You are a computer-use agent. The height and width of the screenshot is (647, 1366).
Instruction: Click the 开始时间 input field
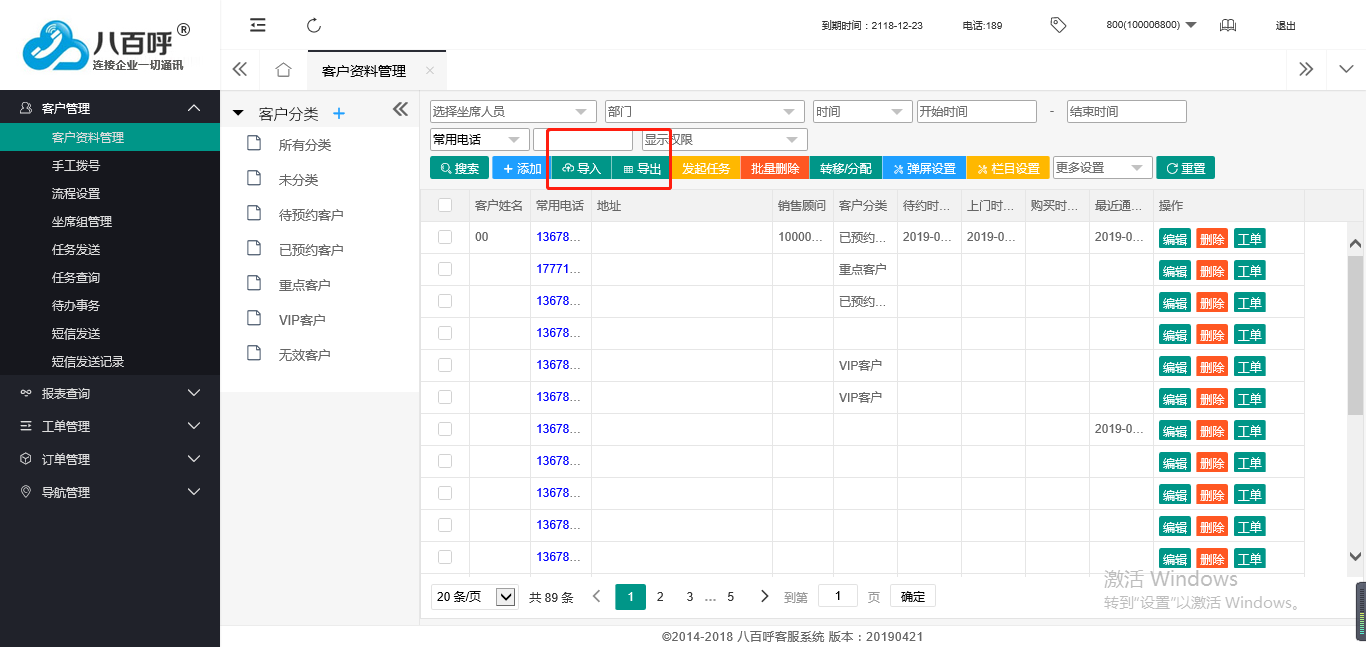pos(977,111)
